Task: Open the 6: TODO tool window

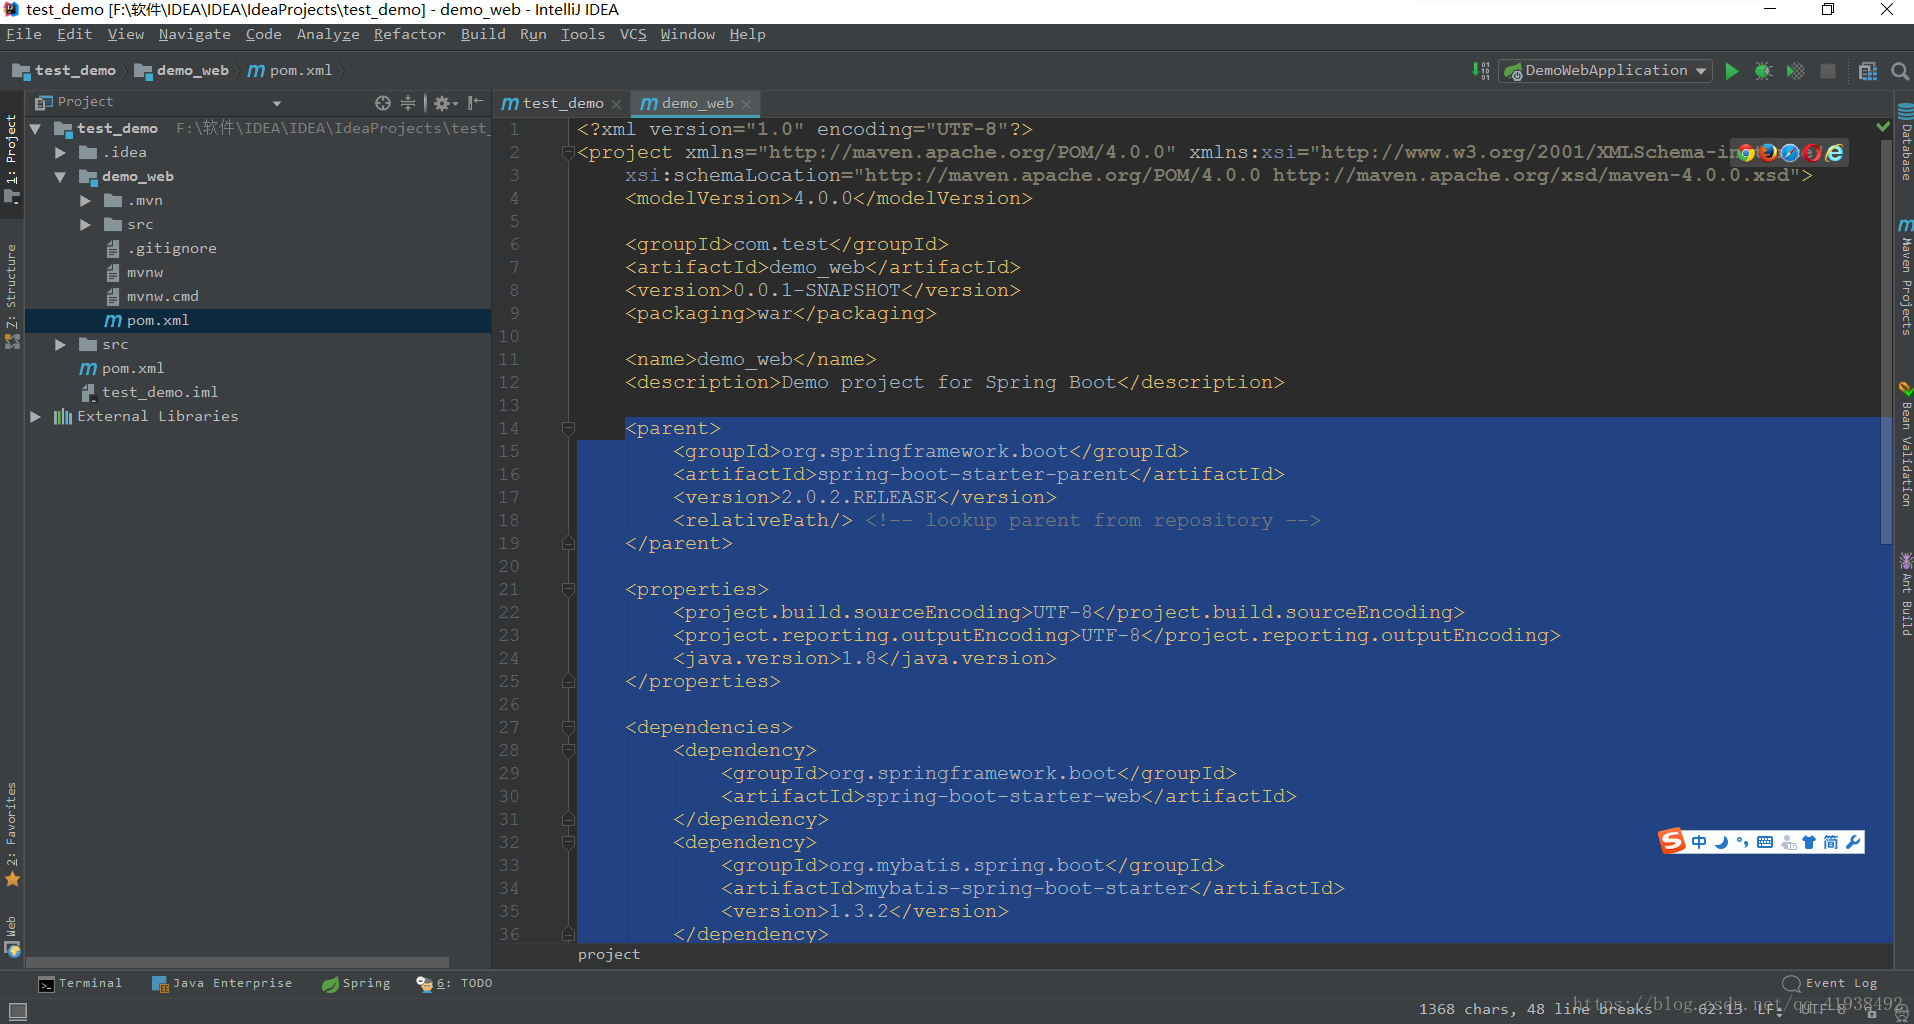Action: (455, 984)
